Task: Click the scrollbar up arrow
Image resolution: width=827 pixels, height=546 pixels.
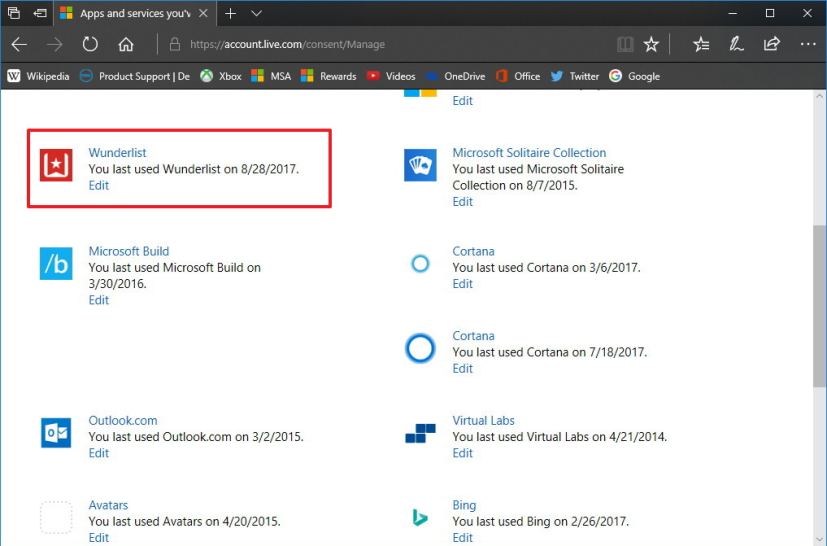Action: [819, 97]
